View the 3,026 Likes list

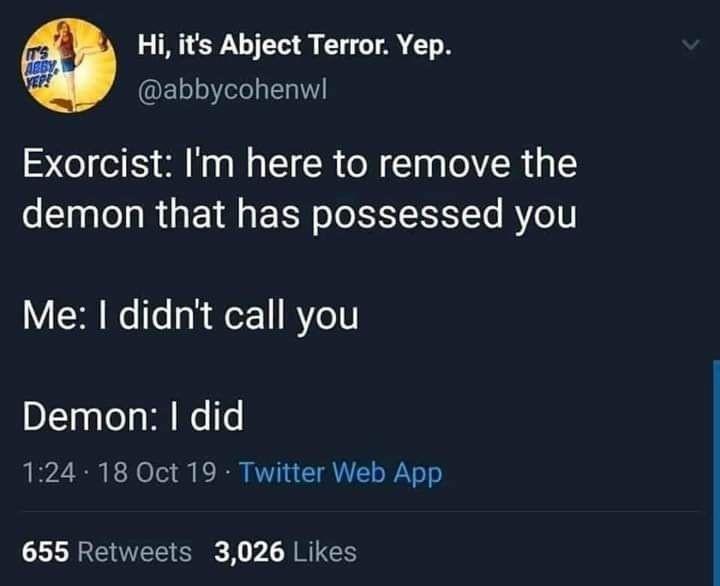coord(285,552)
